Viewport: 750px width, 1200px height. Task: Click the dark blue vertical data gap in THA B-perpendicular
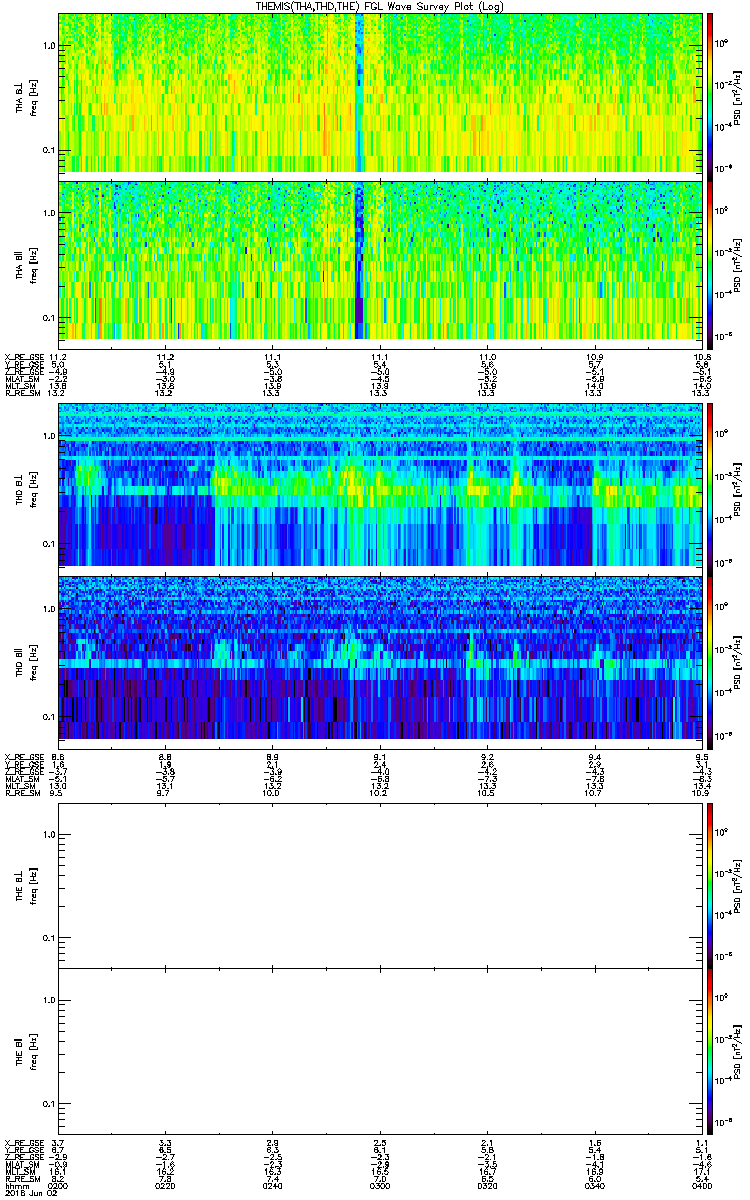pyautogui.click(x=360, y=93)
